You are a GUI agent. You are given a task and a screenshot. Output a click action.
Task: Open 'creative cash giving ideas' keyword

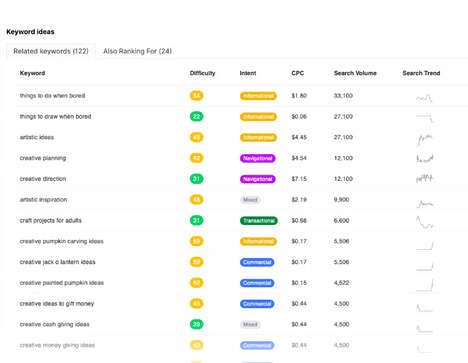[55, 324]
